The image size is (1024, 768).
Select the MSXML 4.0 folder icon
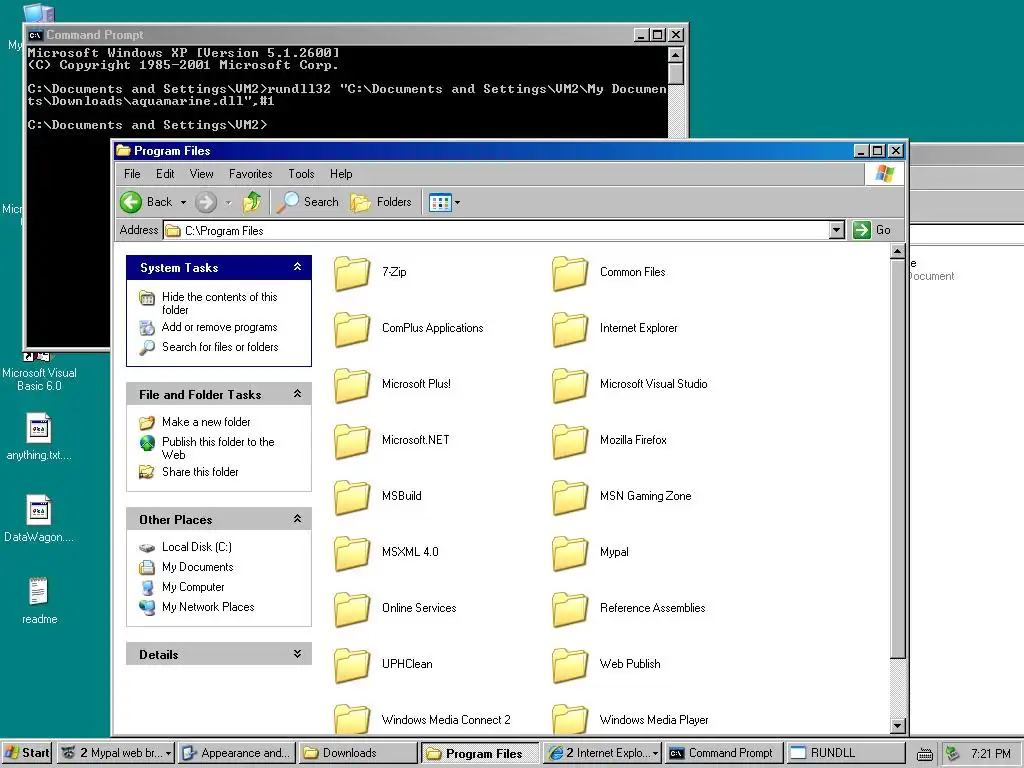[x=352, y=553]
